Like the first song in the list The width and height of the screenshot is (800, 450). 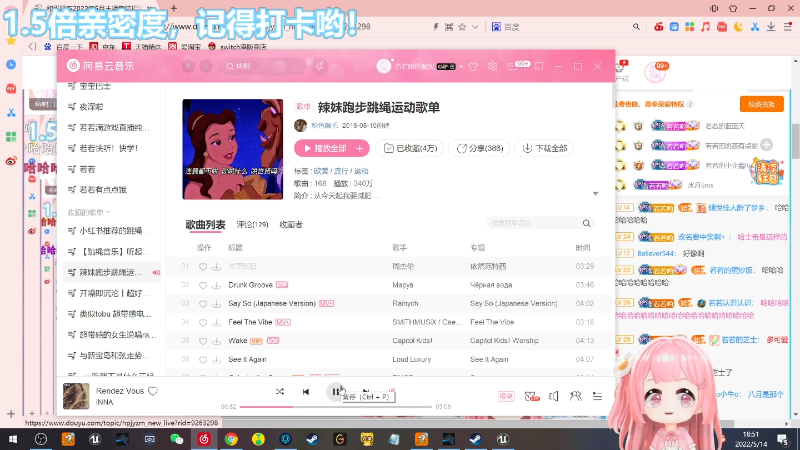click(203, 267)
